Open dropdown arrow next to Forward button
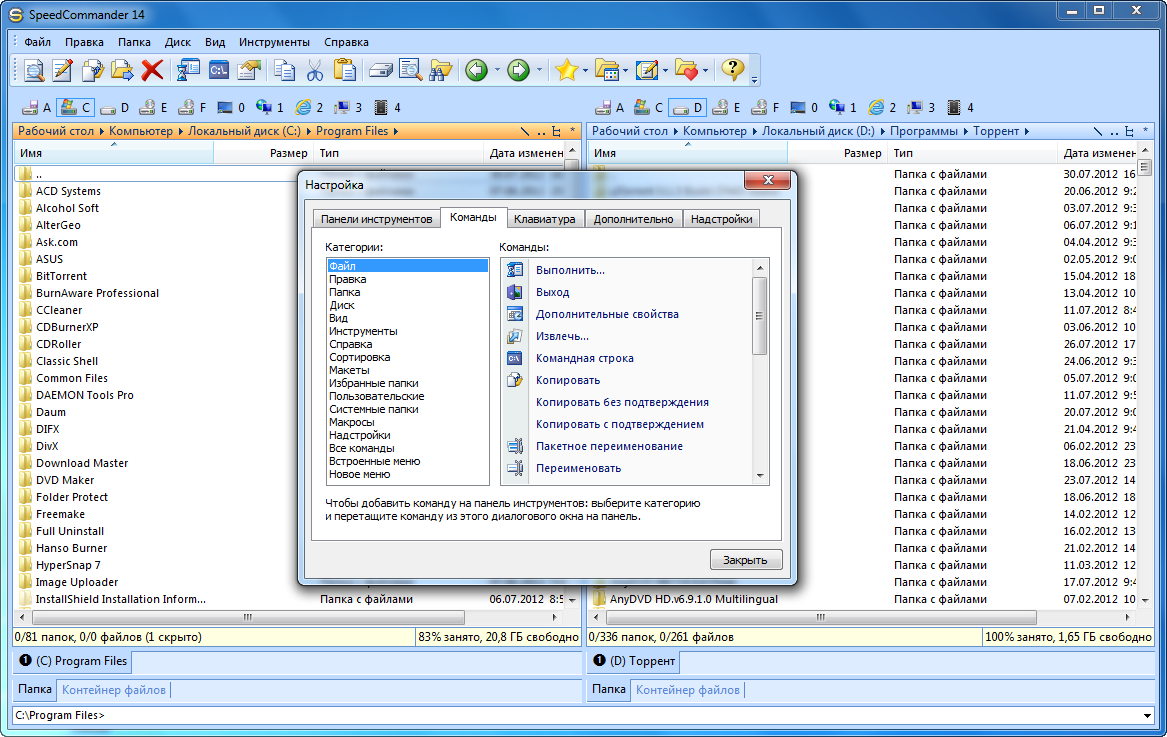Image resolution: width=1167 pixels, height=737 pixels. 539,71
